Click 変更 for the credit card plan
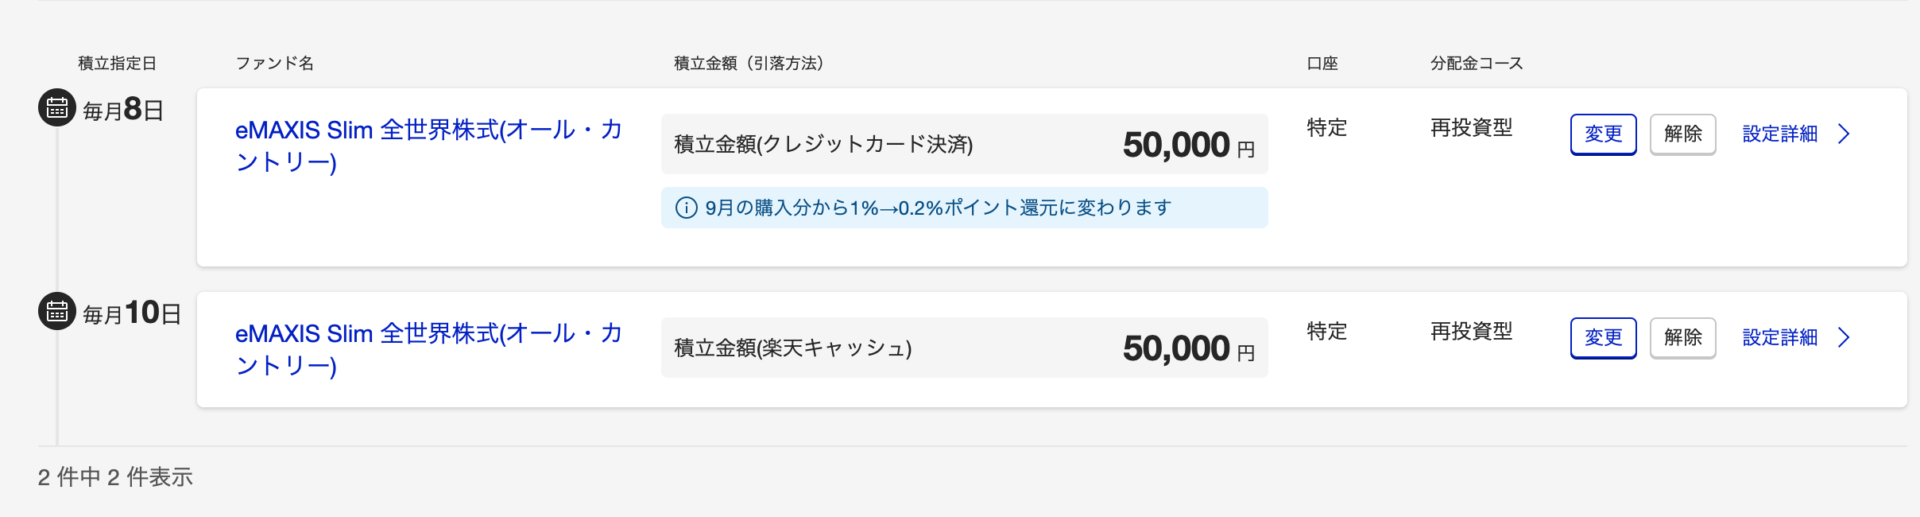Viewport: 1920px width, 517px height. (x=1603, y=134)
